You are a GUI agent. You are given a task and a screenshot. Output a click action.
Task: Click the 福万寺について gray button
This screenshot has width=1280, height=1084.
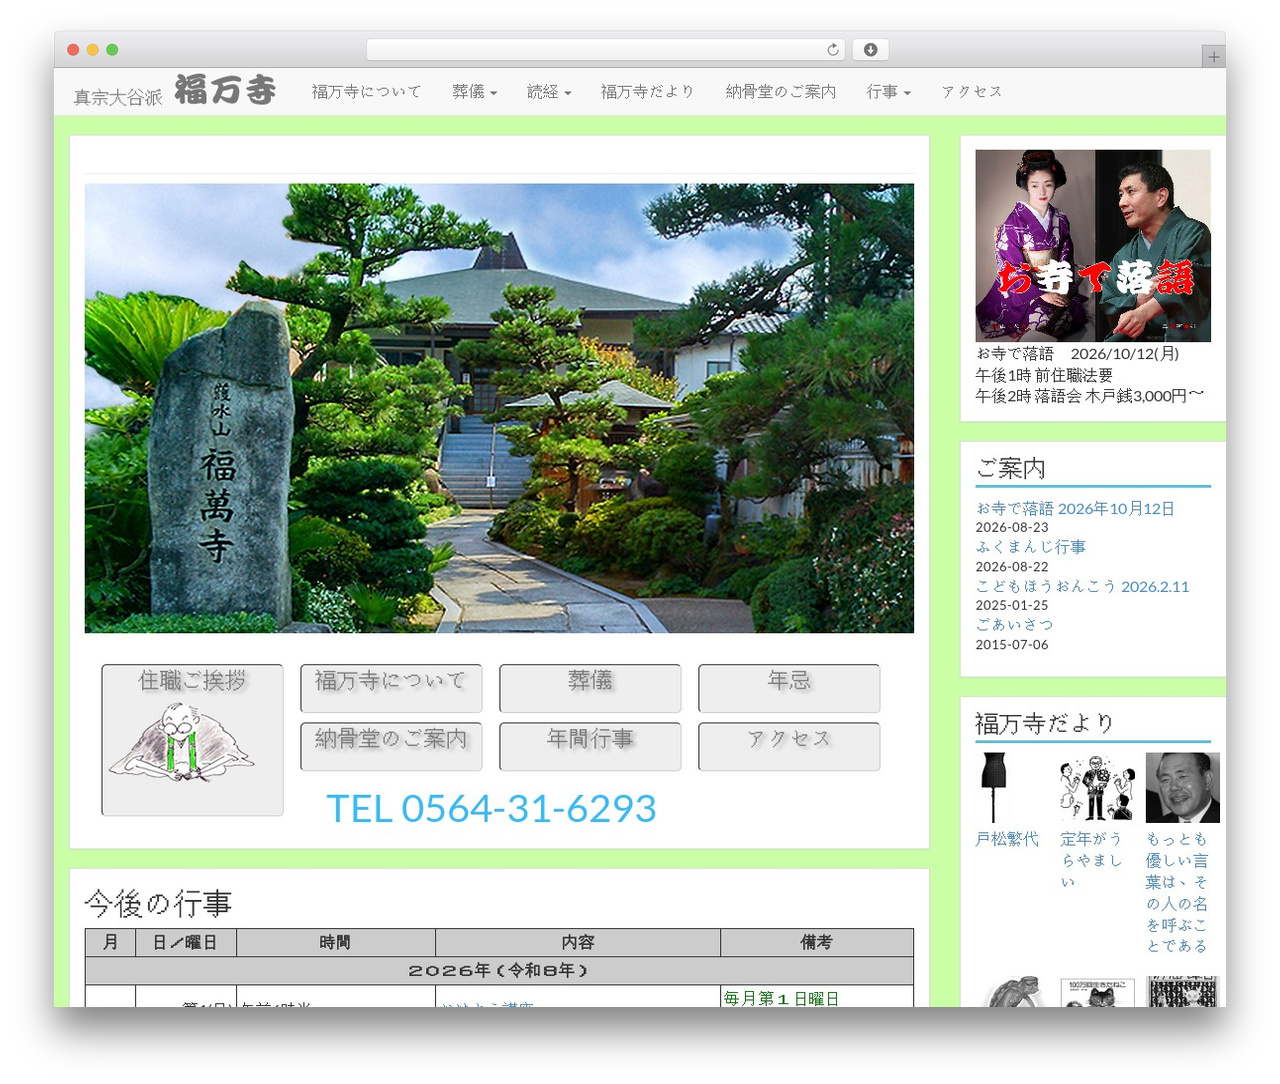391,688
